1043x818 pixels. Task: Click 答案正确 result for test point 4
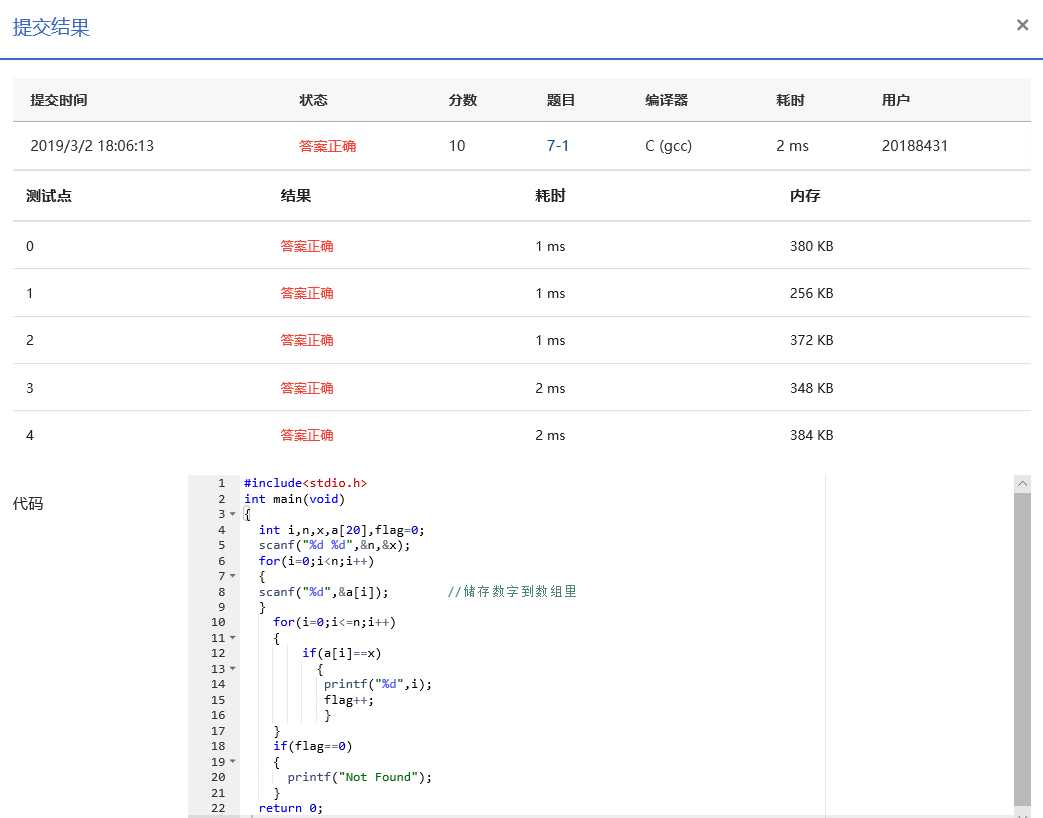click(x=307, y=435)
